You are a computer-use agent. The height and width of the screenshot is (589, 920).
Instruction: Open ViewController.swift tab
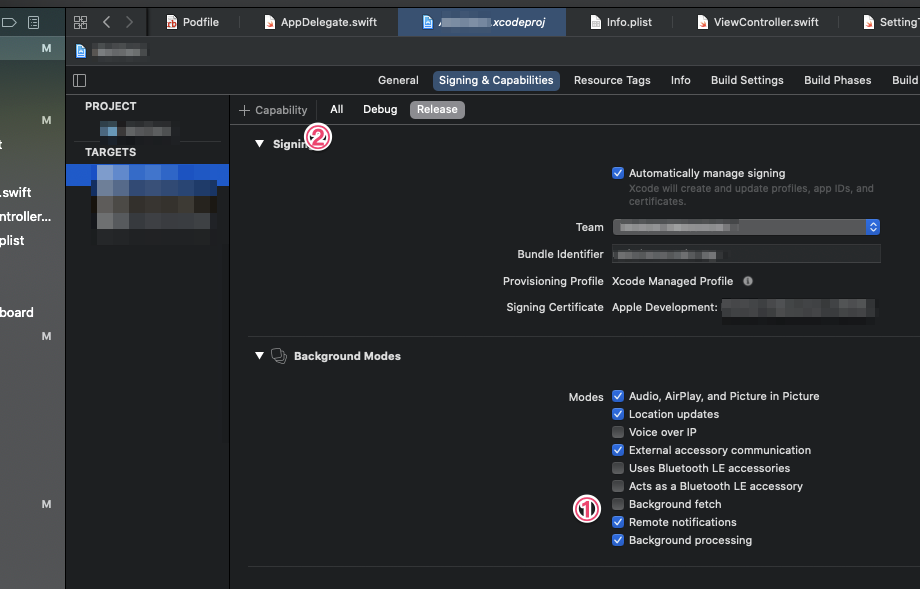758,22
